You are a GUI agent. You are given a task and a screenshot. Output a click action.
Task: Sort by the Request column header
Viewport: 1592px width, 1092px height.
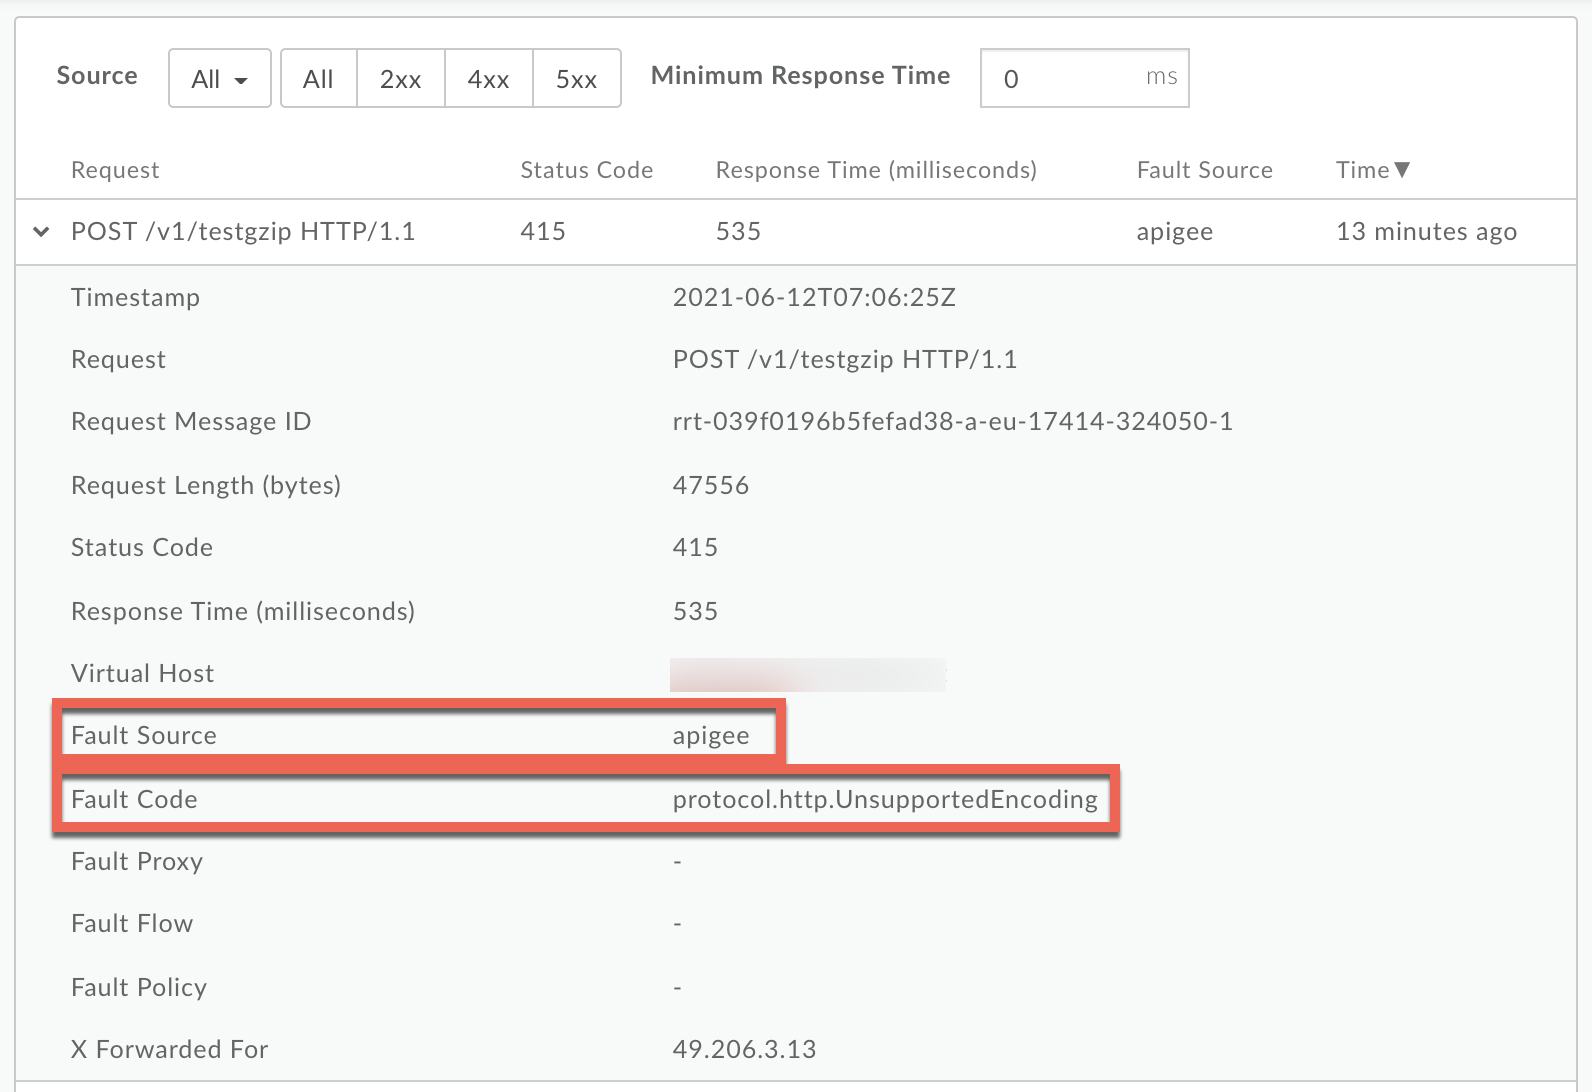click(x=115, y=170)
